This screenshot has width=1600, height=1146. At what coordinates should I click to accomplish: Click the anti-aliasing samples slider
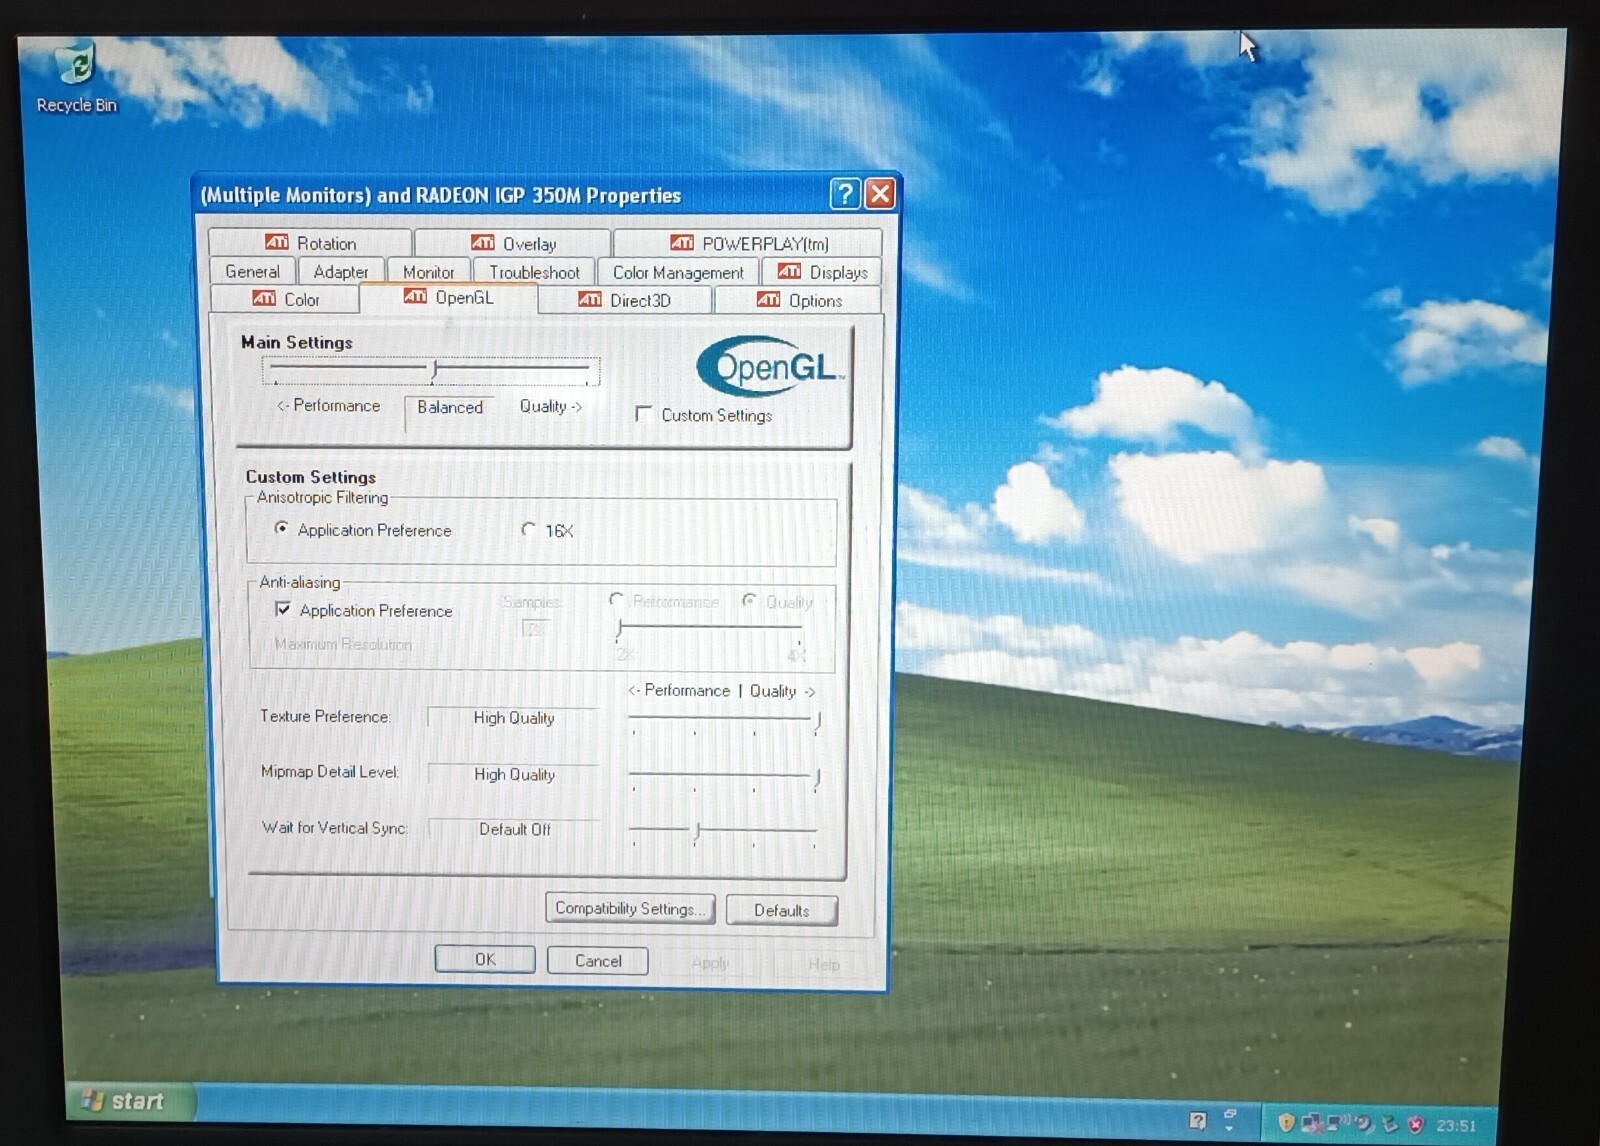pyautogui.click(x=710, y=633)
